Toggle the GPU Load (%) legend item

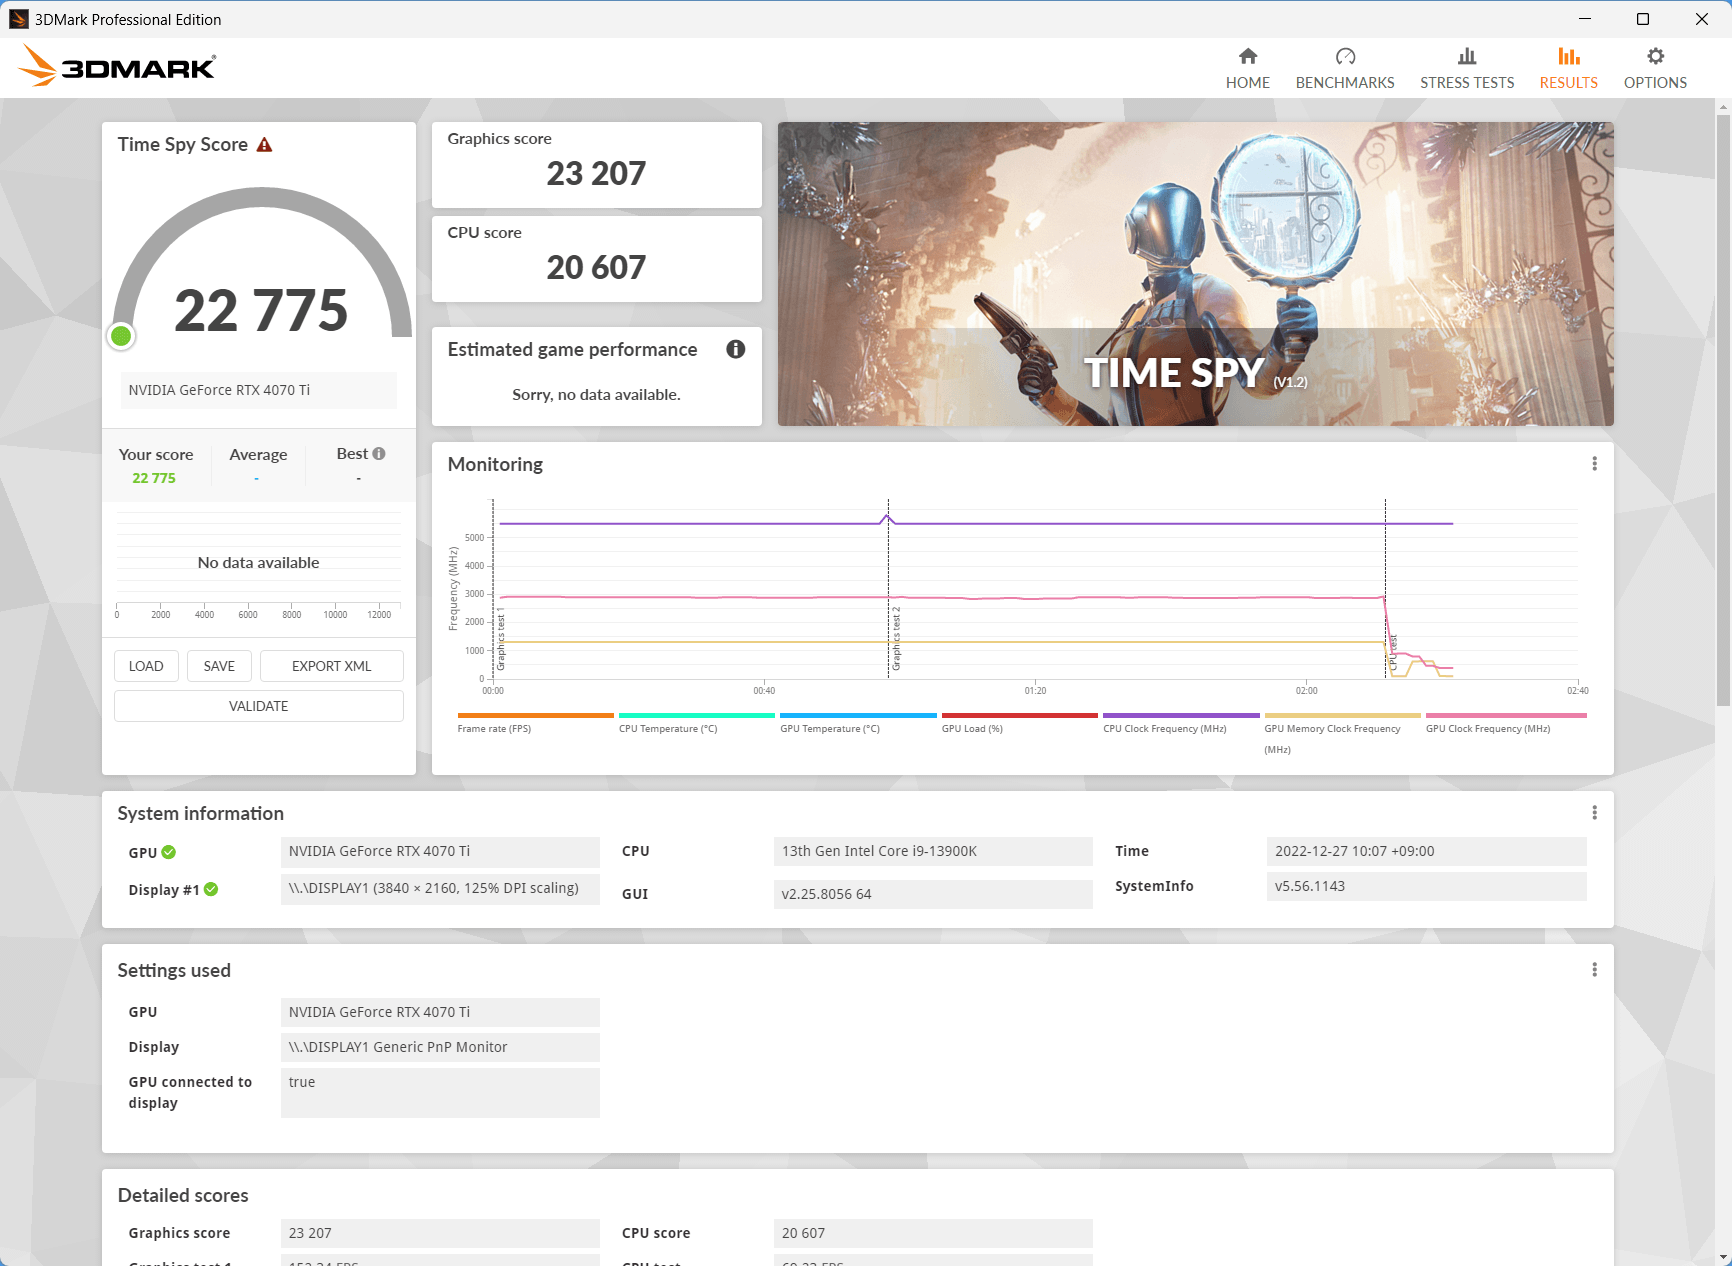[1019, 723]
